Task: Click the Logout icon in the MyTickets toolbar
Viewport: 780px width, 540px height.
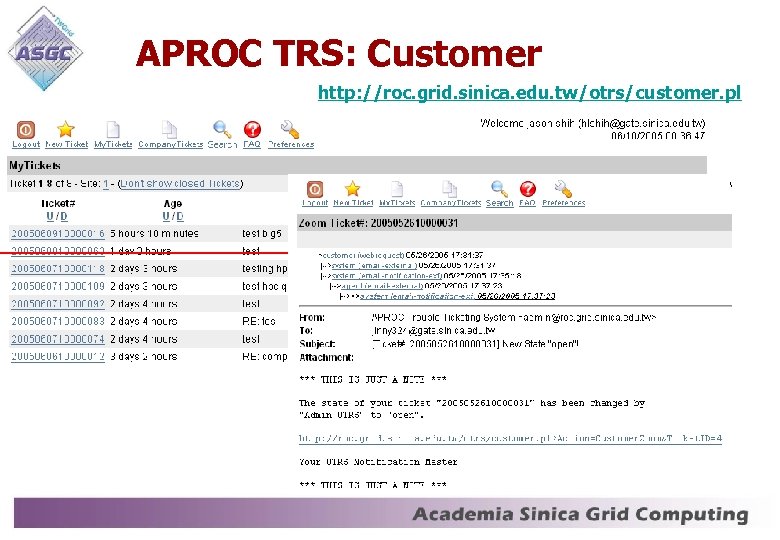Action: tap(26, 130)
